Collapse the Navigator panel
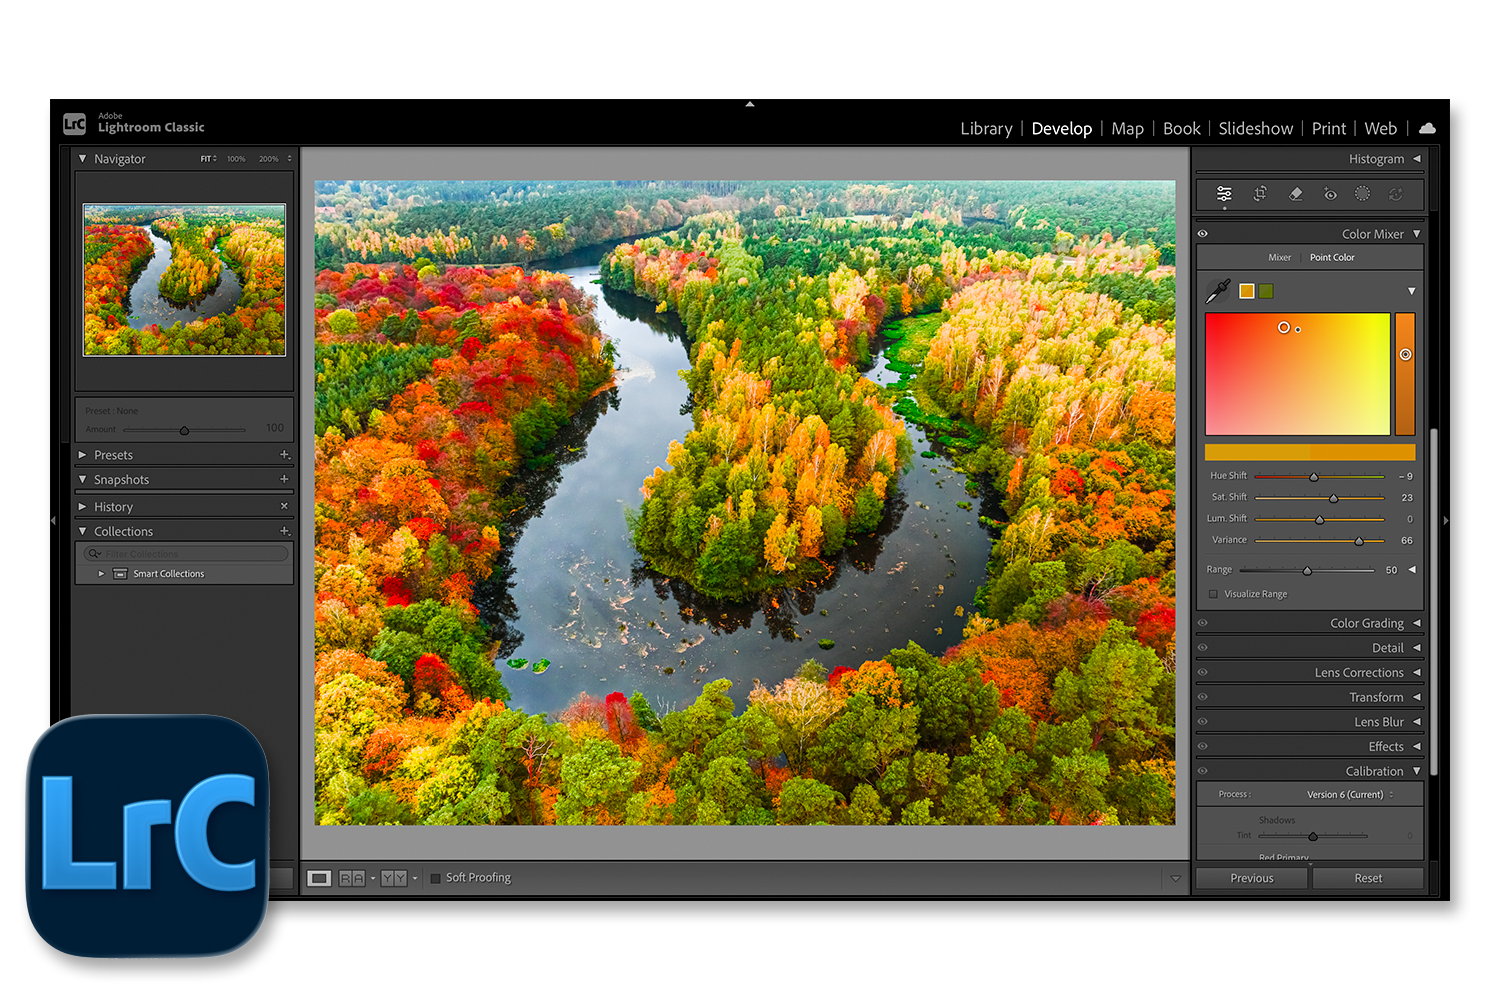This screenshot has width=1500, height=1000. 82,158
